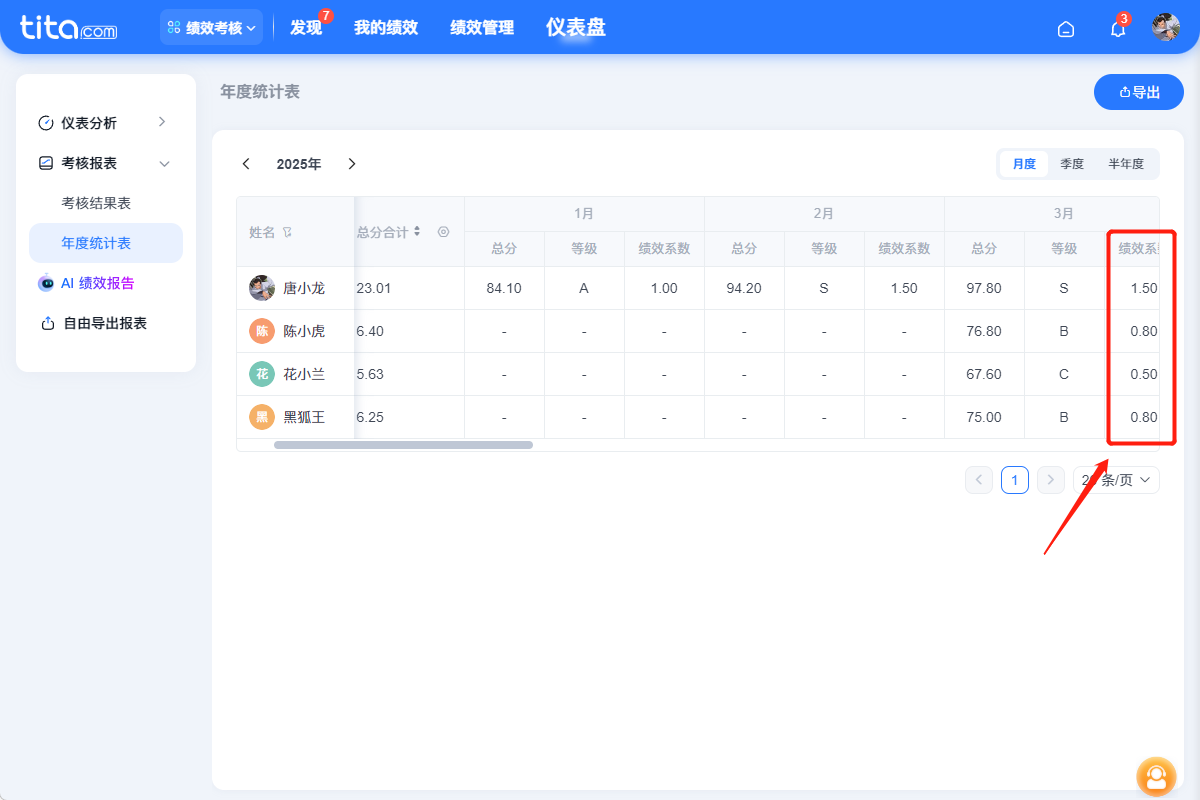Switch to the 我的绩效 menu
The image size is (1200, 800).
[x=387, y=27]
